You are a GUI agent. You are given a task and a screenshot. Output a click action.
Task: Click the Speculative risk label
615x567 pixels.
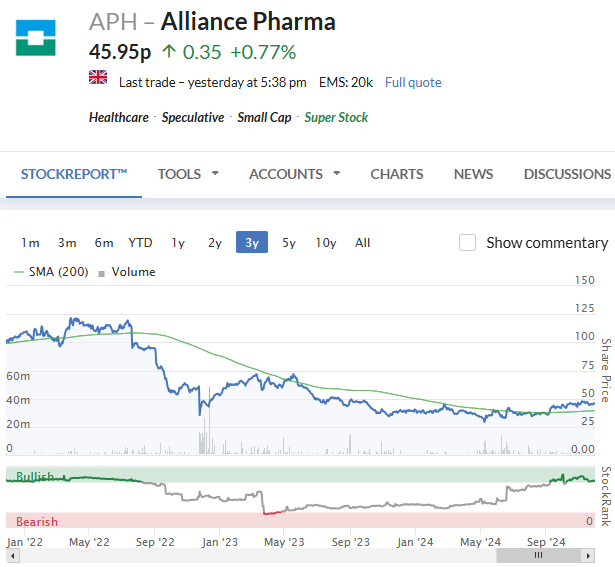193,117
